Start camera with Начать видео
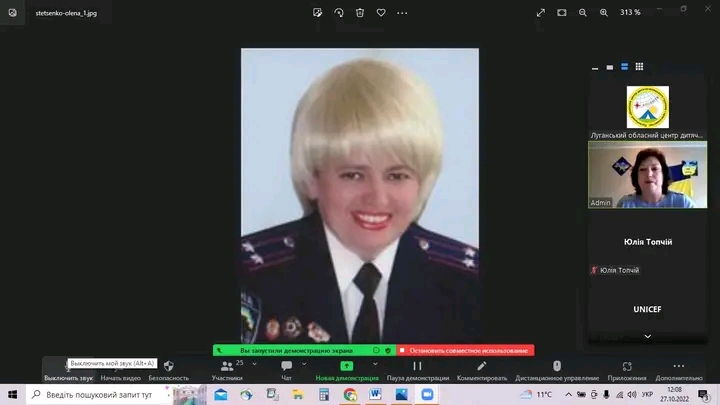 120,371
